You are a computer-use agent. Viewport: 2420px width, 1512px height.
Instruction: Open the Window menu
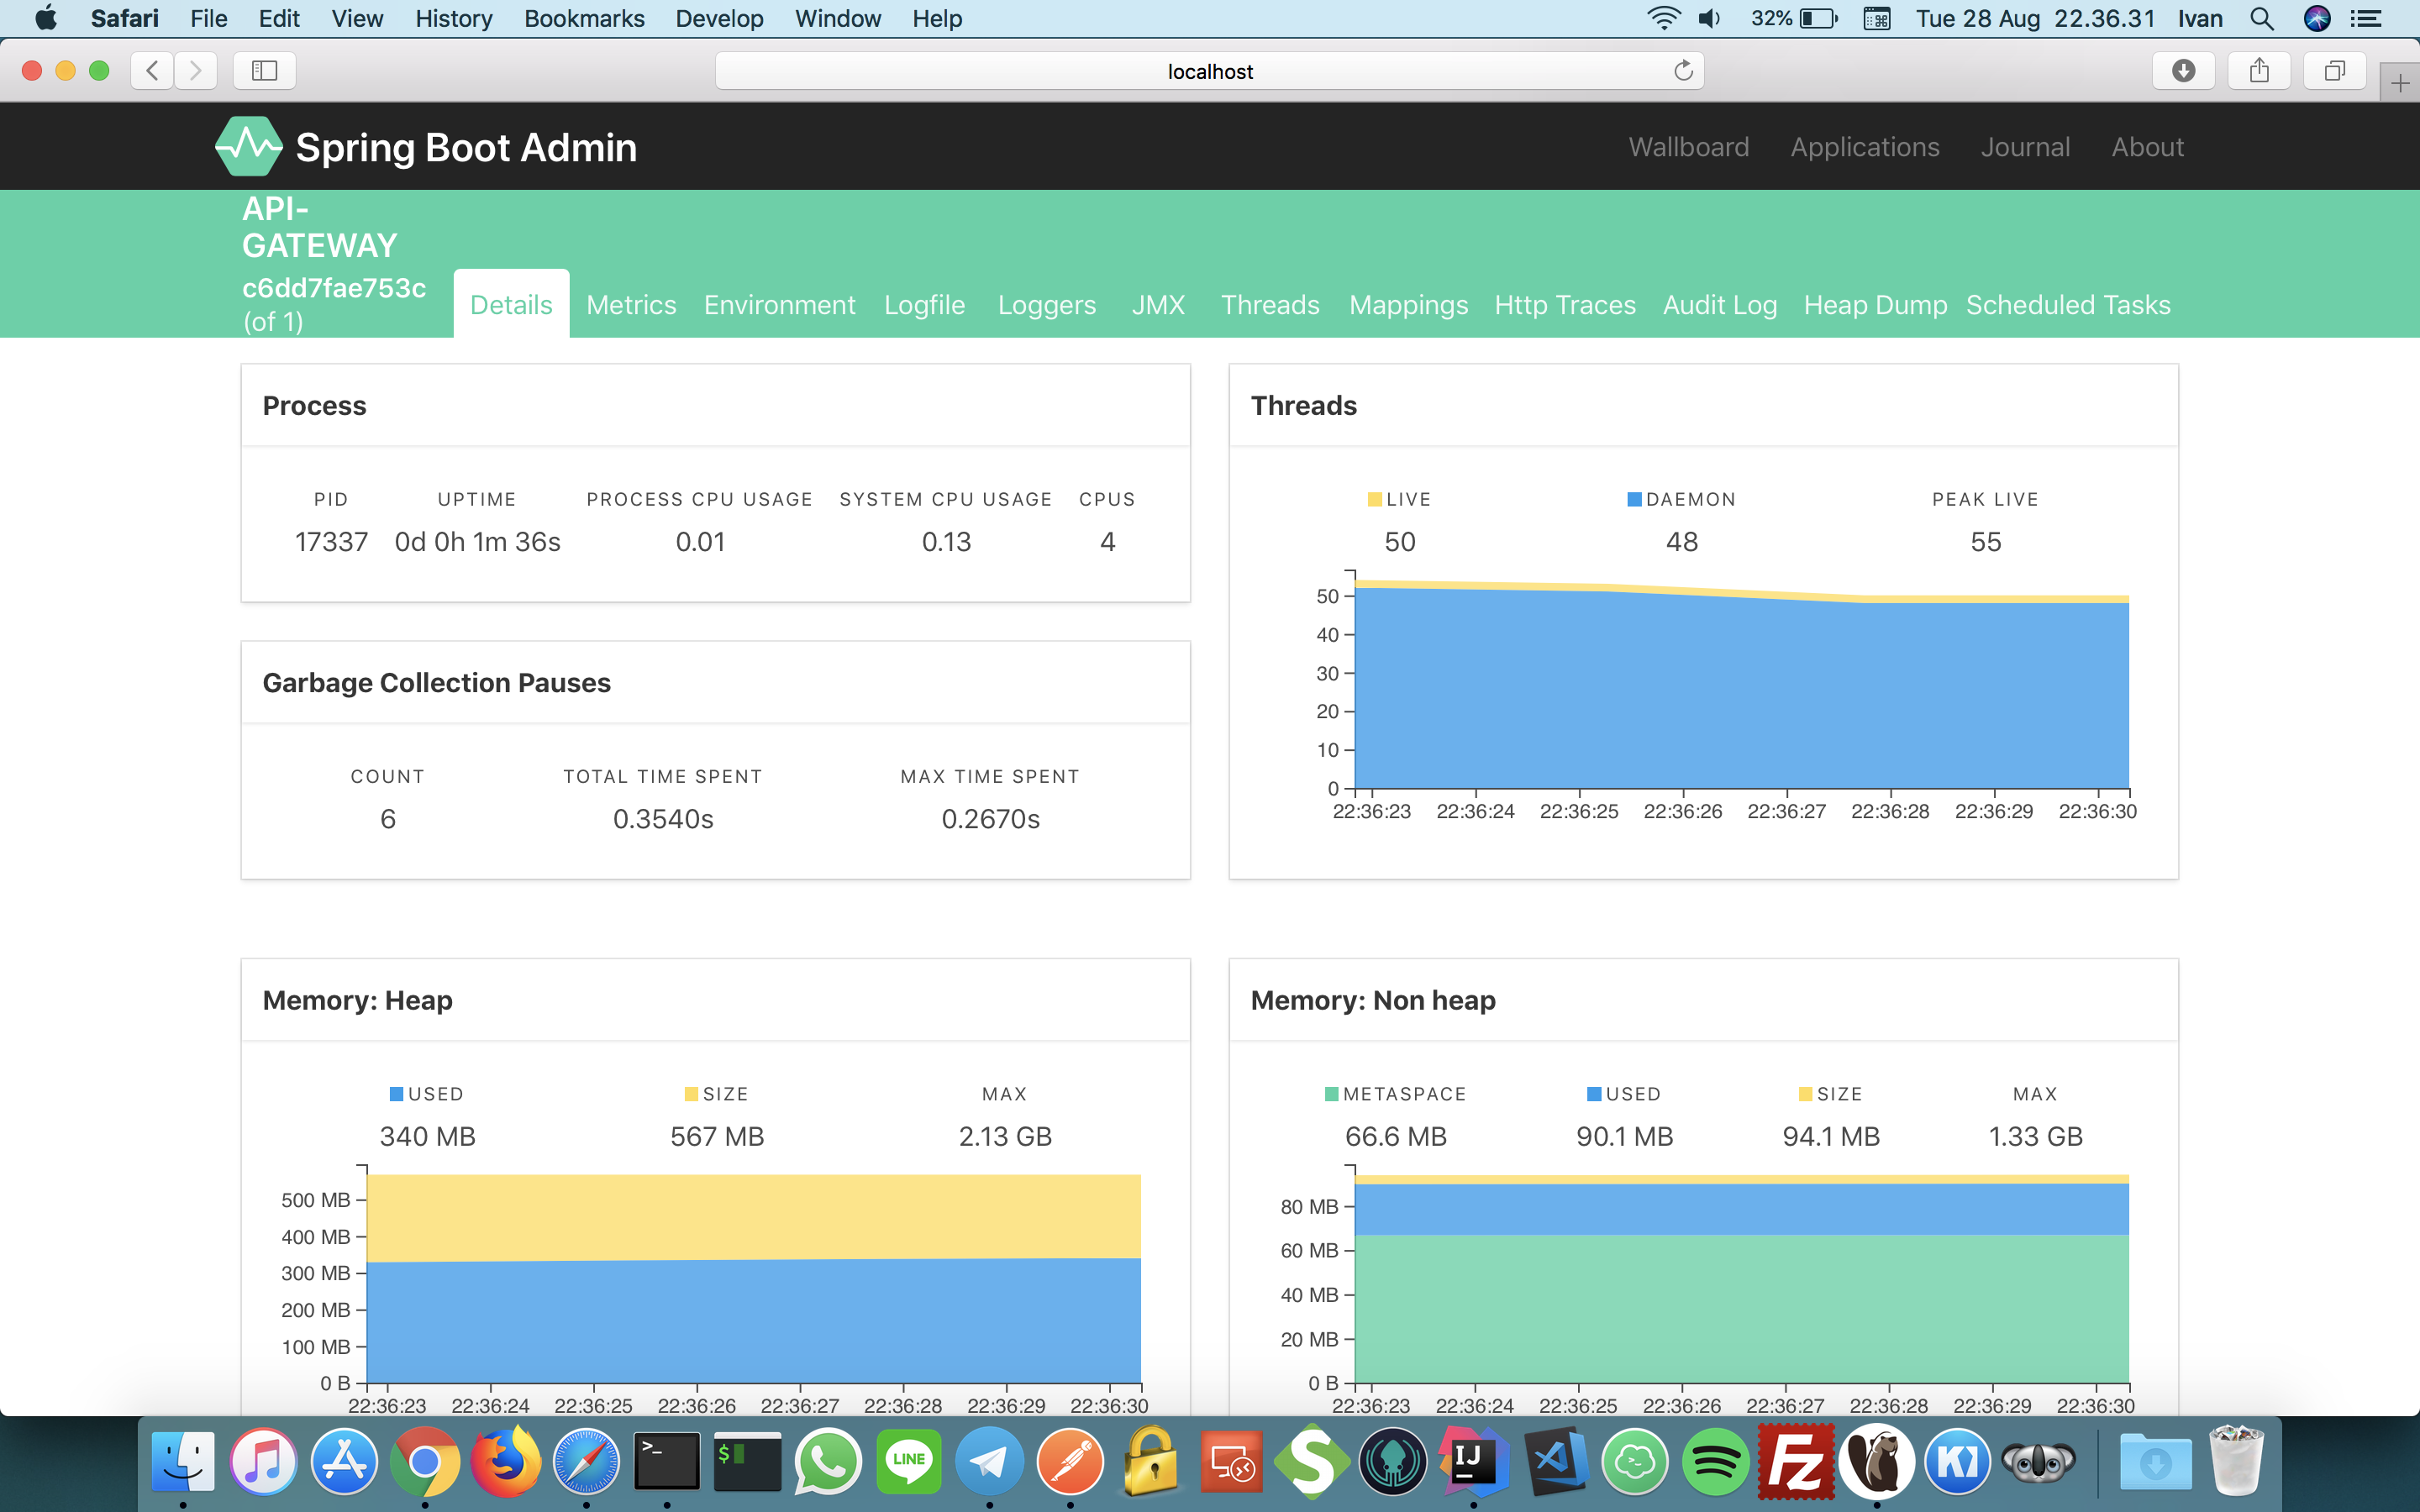(x=837, y=18)
